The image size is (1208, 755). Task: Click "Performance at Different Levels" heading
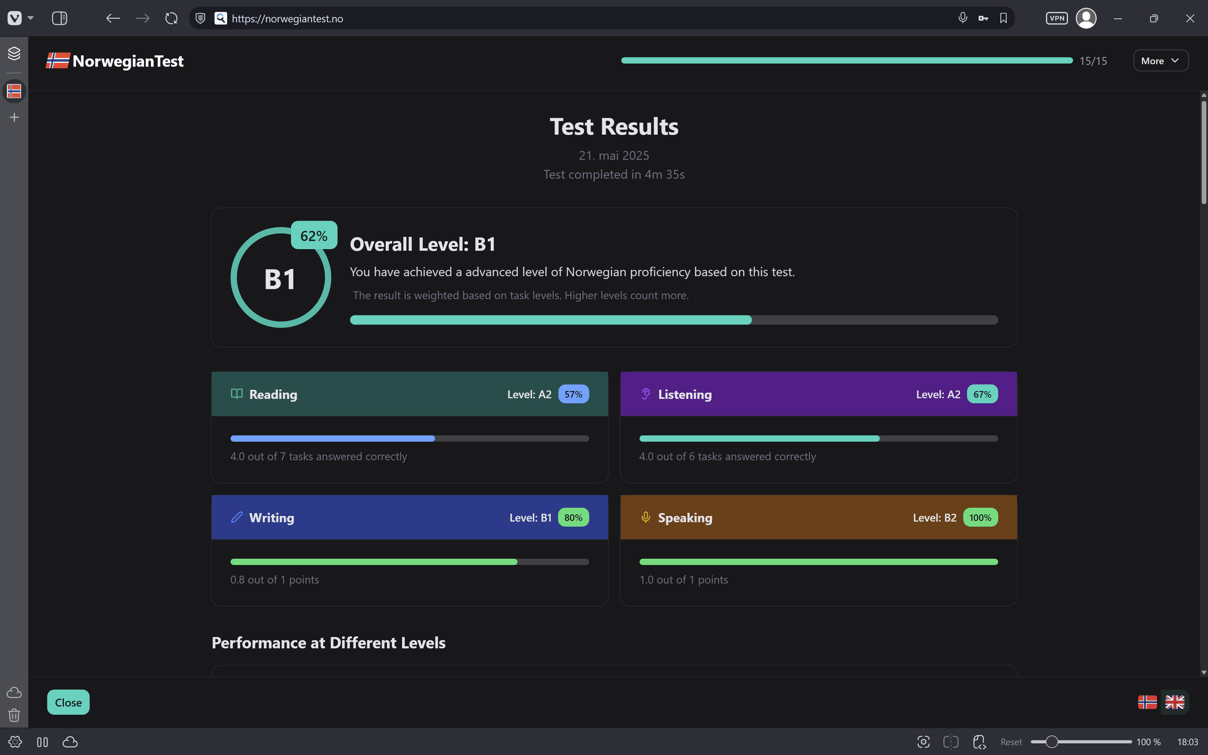coord(329,643)
